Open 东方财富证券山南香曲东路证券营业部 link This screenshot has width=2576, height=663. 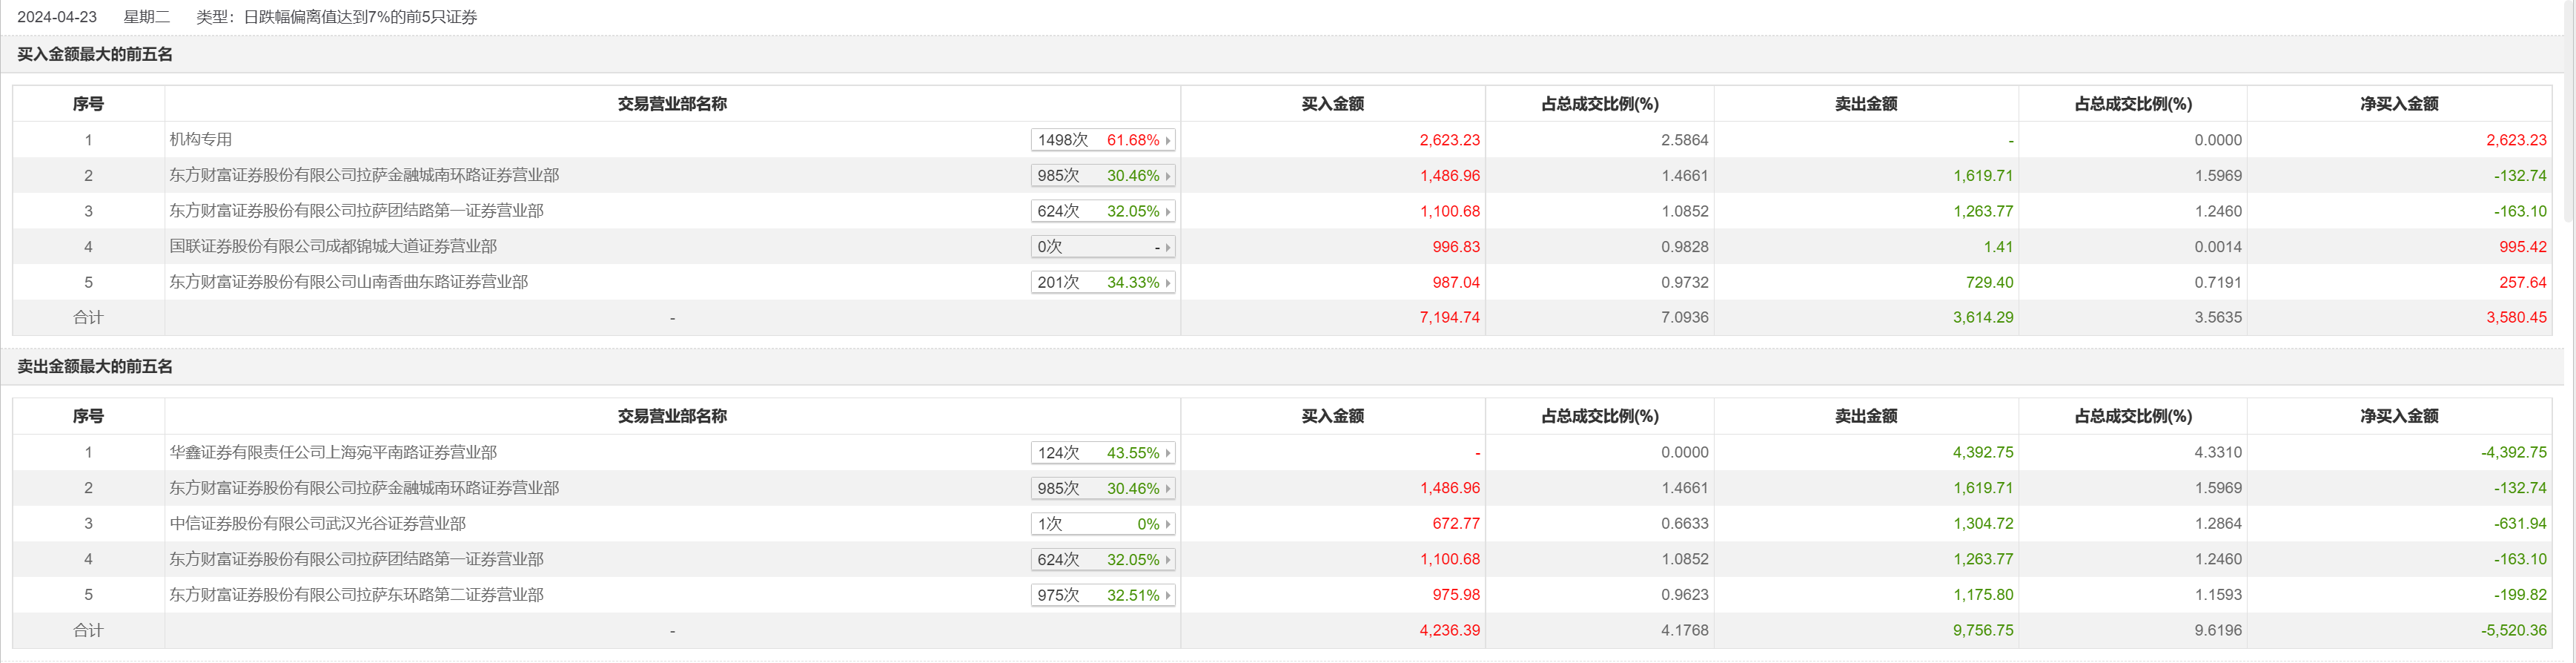348,282
